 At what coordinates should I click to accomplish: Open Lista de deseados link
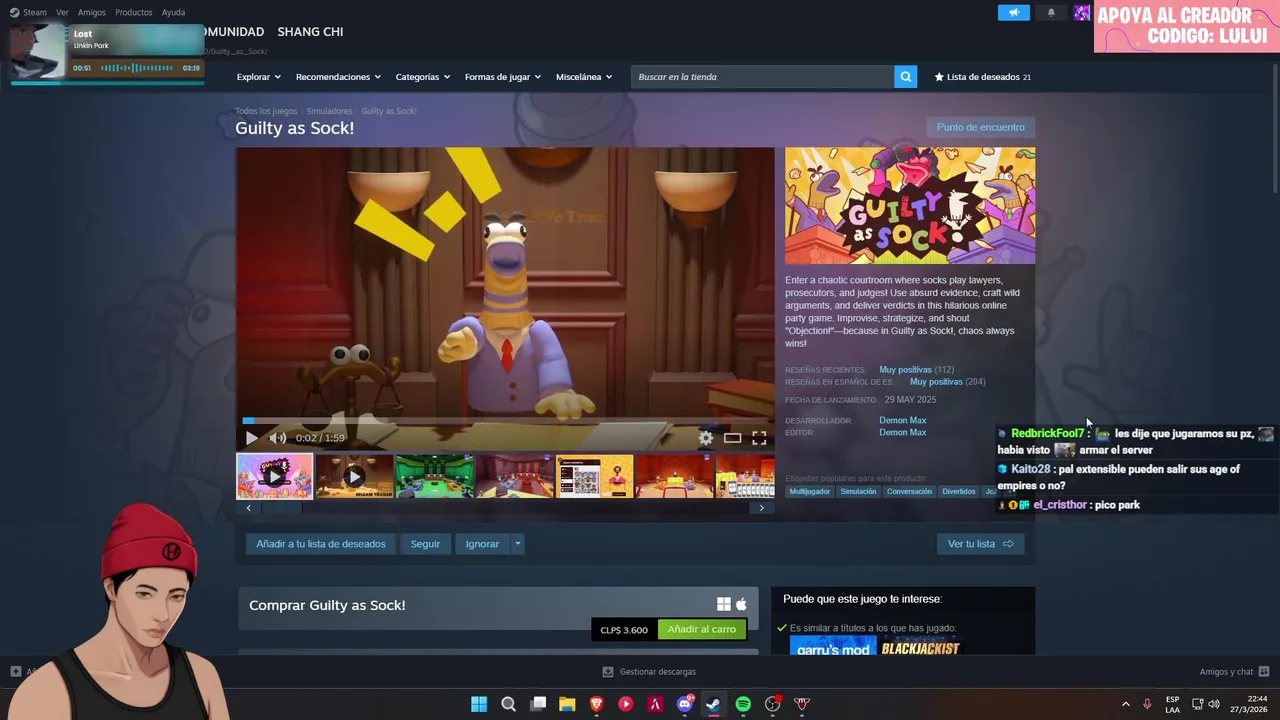pyautogui.click(x=985, y=77)
